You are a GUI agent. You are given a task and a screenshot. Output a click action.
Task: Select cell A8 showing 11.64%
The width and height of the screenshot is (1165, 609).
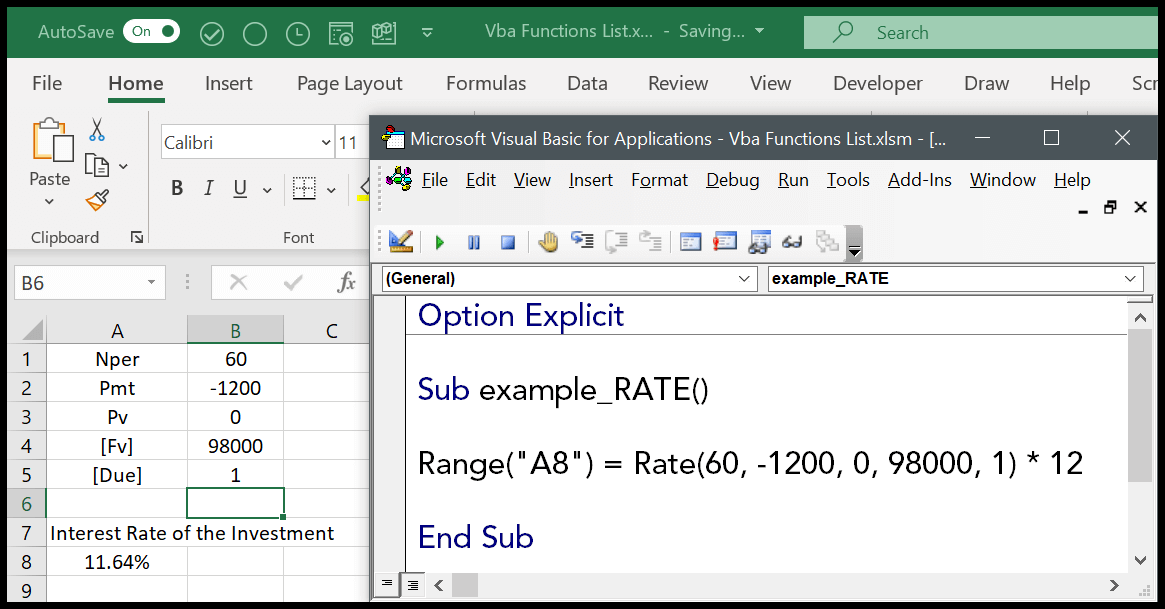click(x=117, y=562)
